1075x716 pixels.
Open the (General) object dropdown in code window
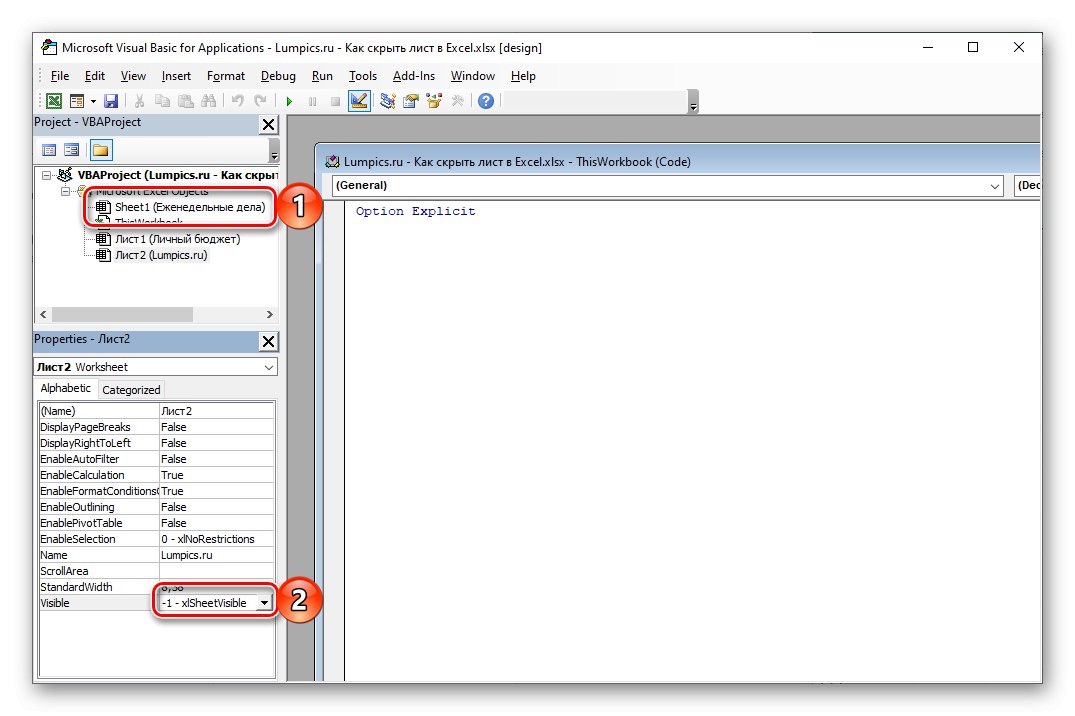(995, 186)
